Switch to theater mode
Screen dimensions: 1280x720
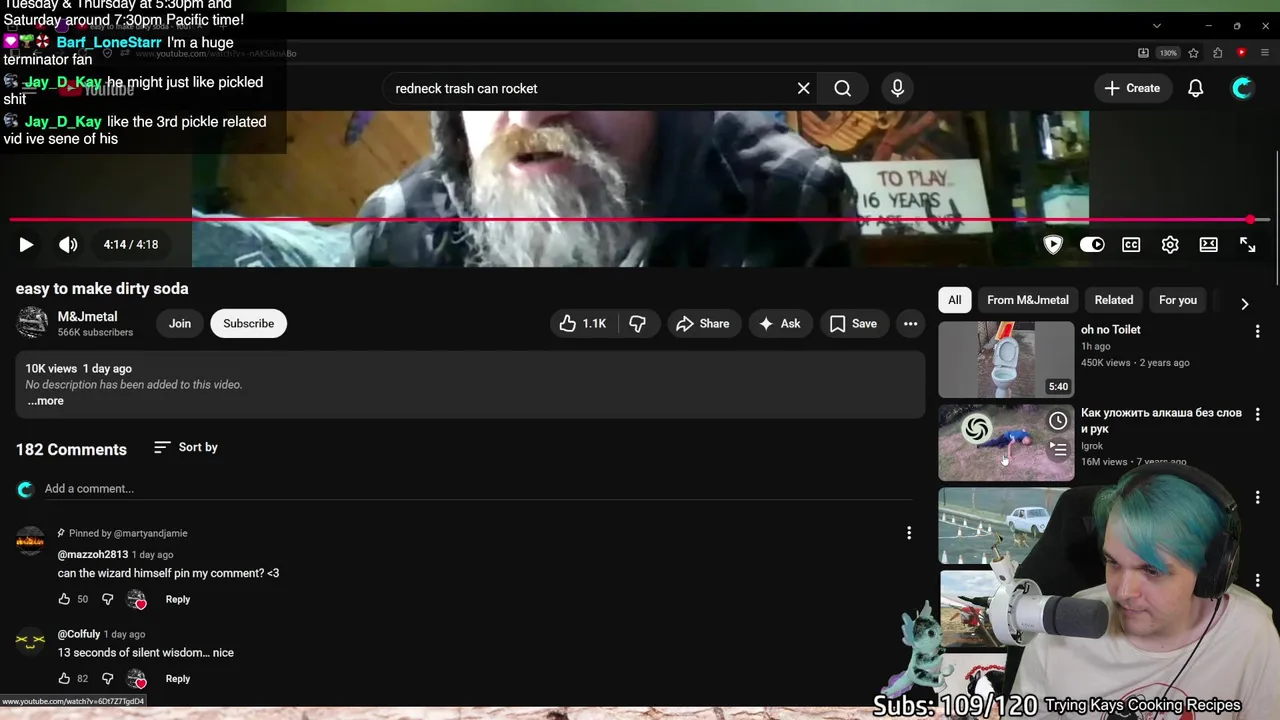1209,244
